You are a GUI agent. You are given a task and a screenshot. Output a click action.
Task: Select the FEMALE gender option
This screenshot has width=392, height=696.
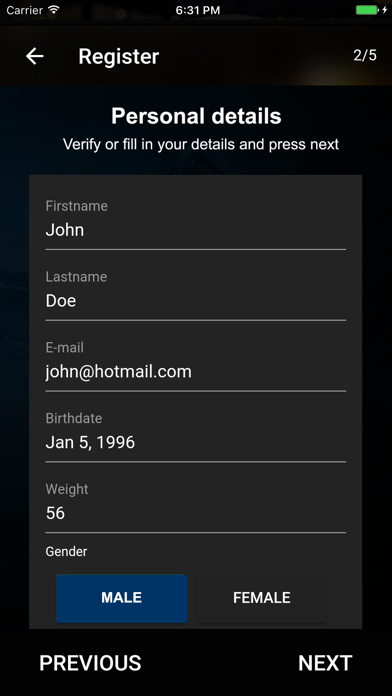point(261,598)
